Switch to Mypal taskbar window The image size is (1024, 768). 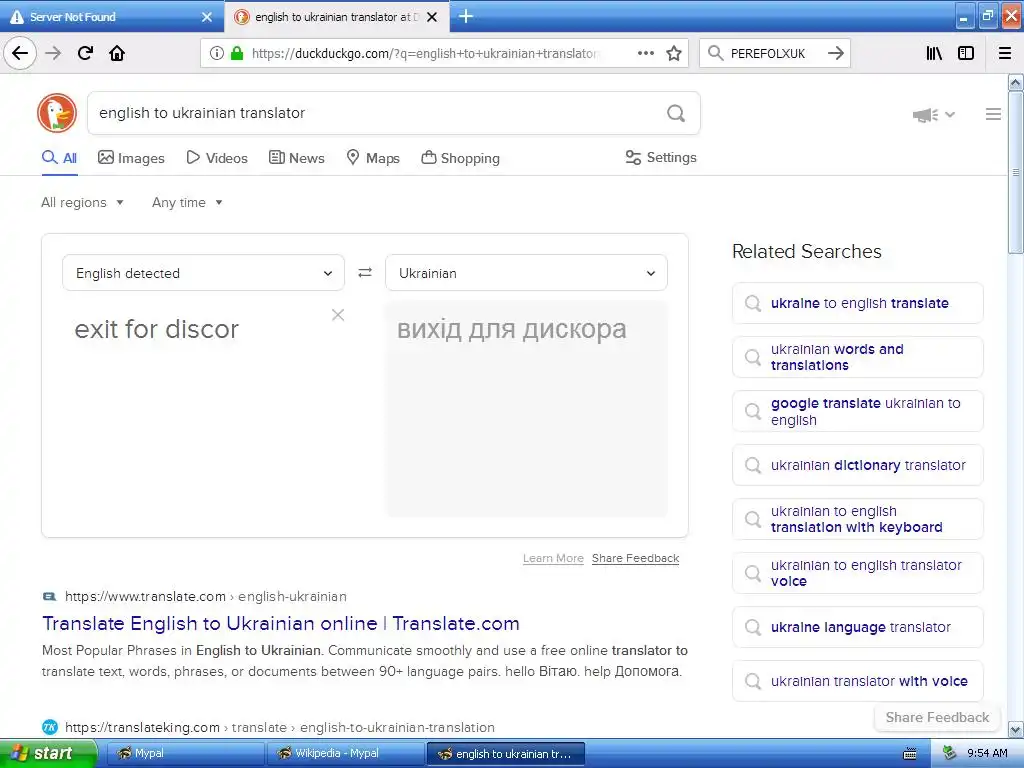tap(185, 754)
